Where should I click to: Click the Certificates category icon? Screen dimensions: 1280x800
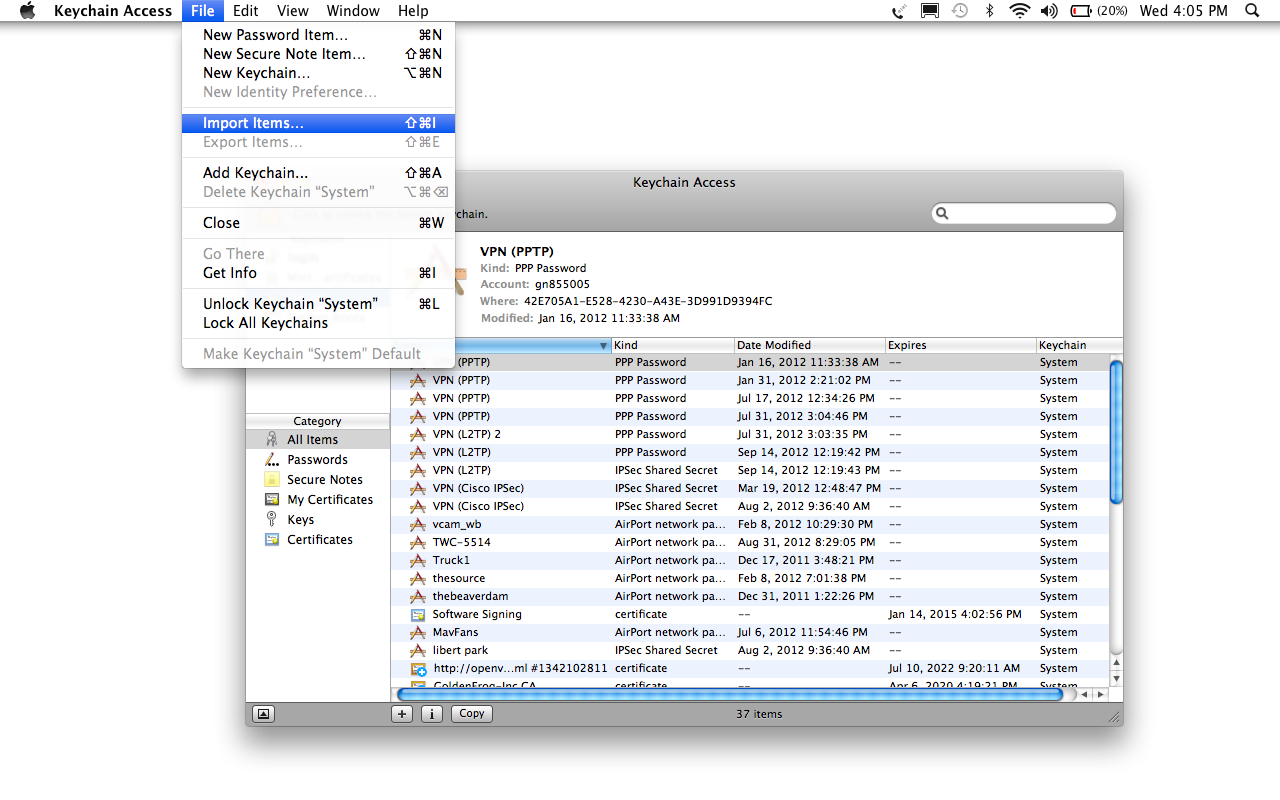point(271,539)
